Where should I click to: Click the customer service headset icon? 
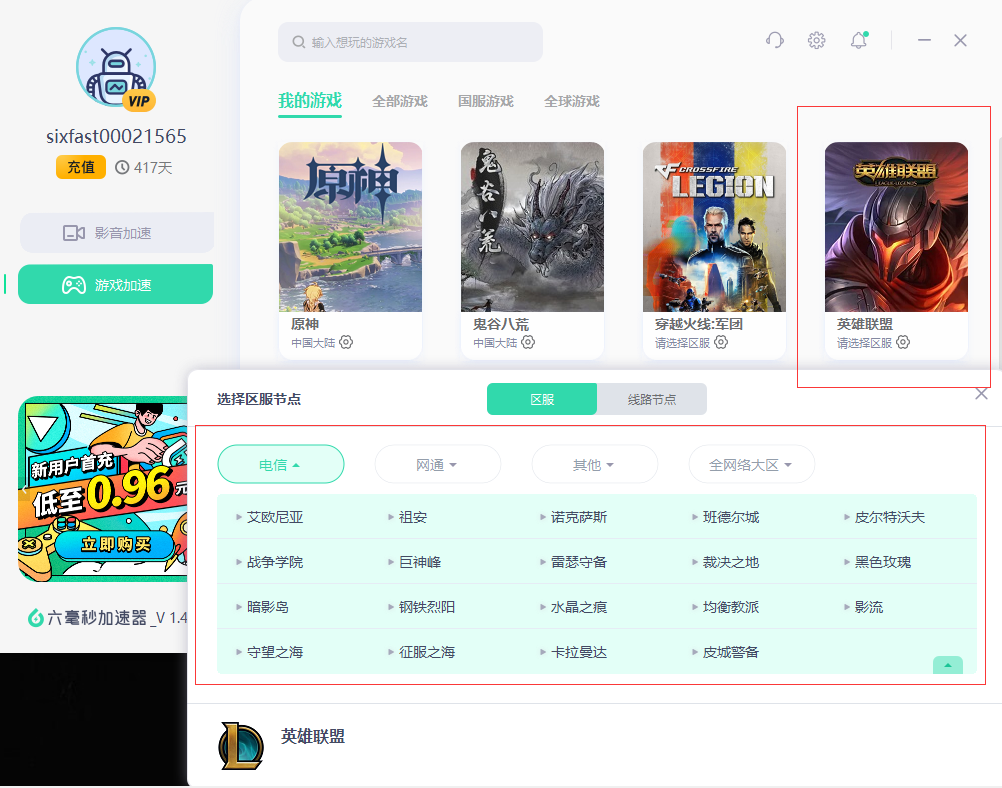point(774,40)
